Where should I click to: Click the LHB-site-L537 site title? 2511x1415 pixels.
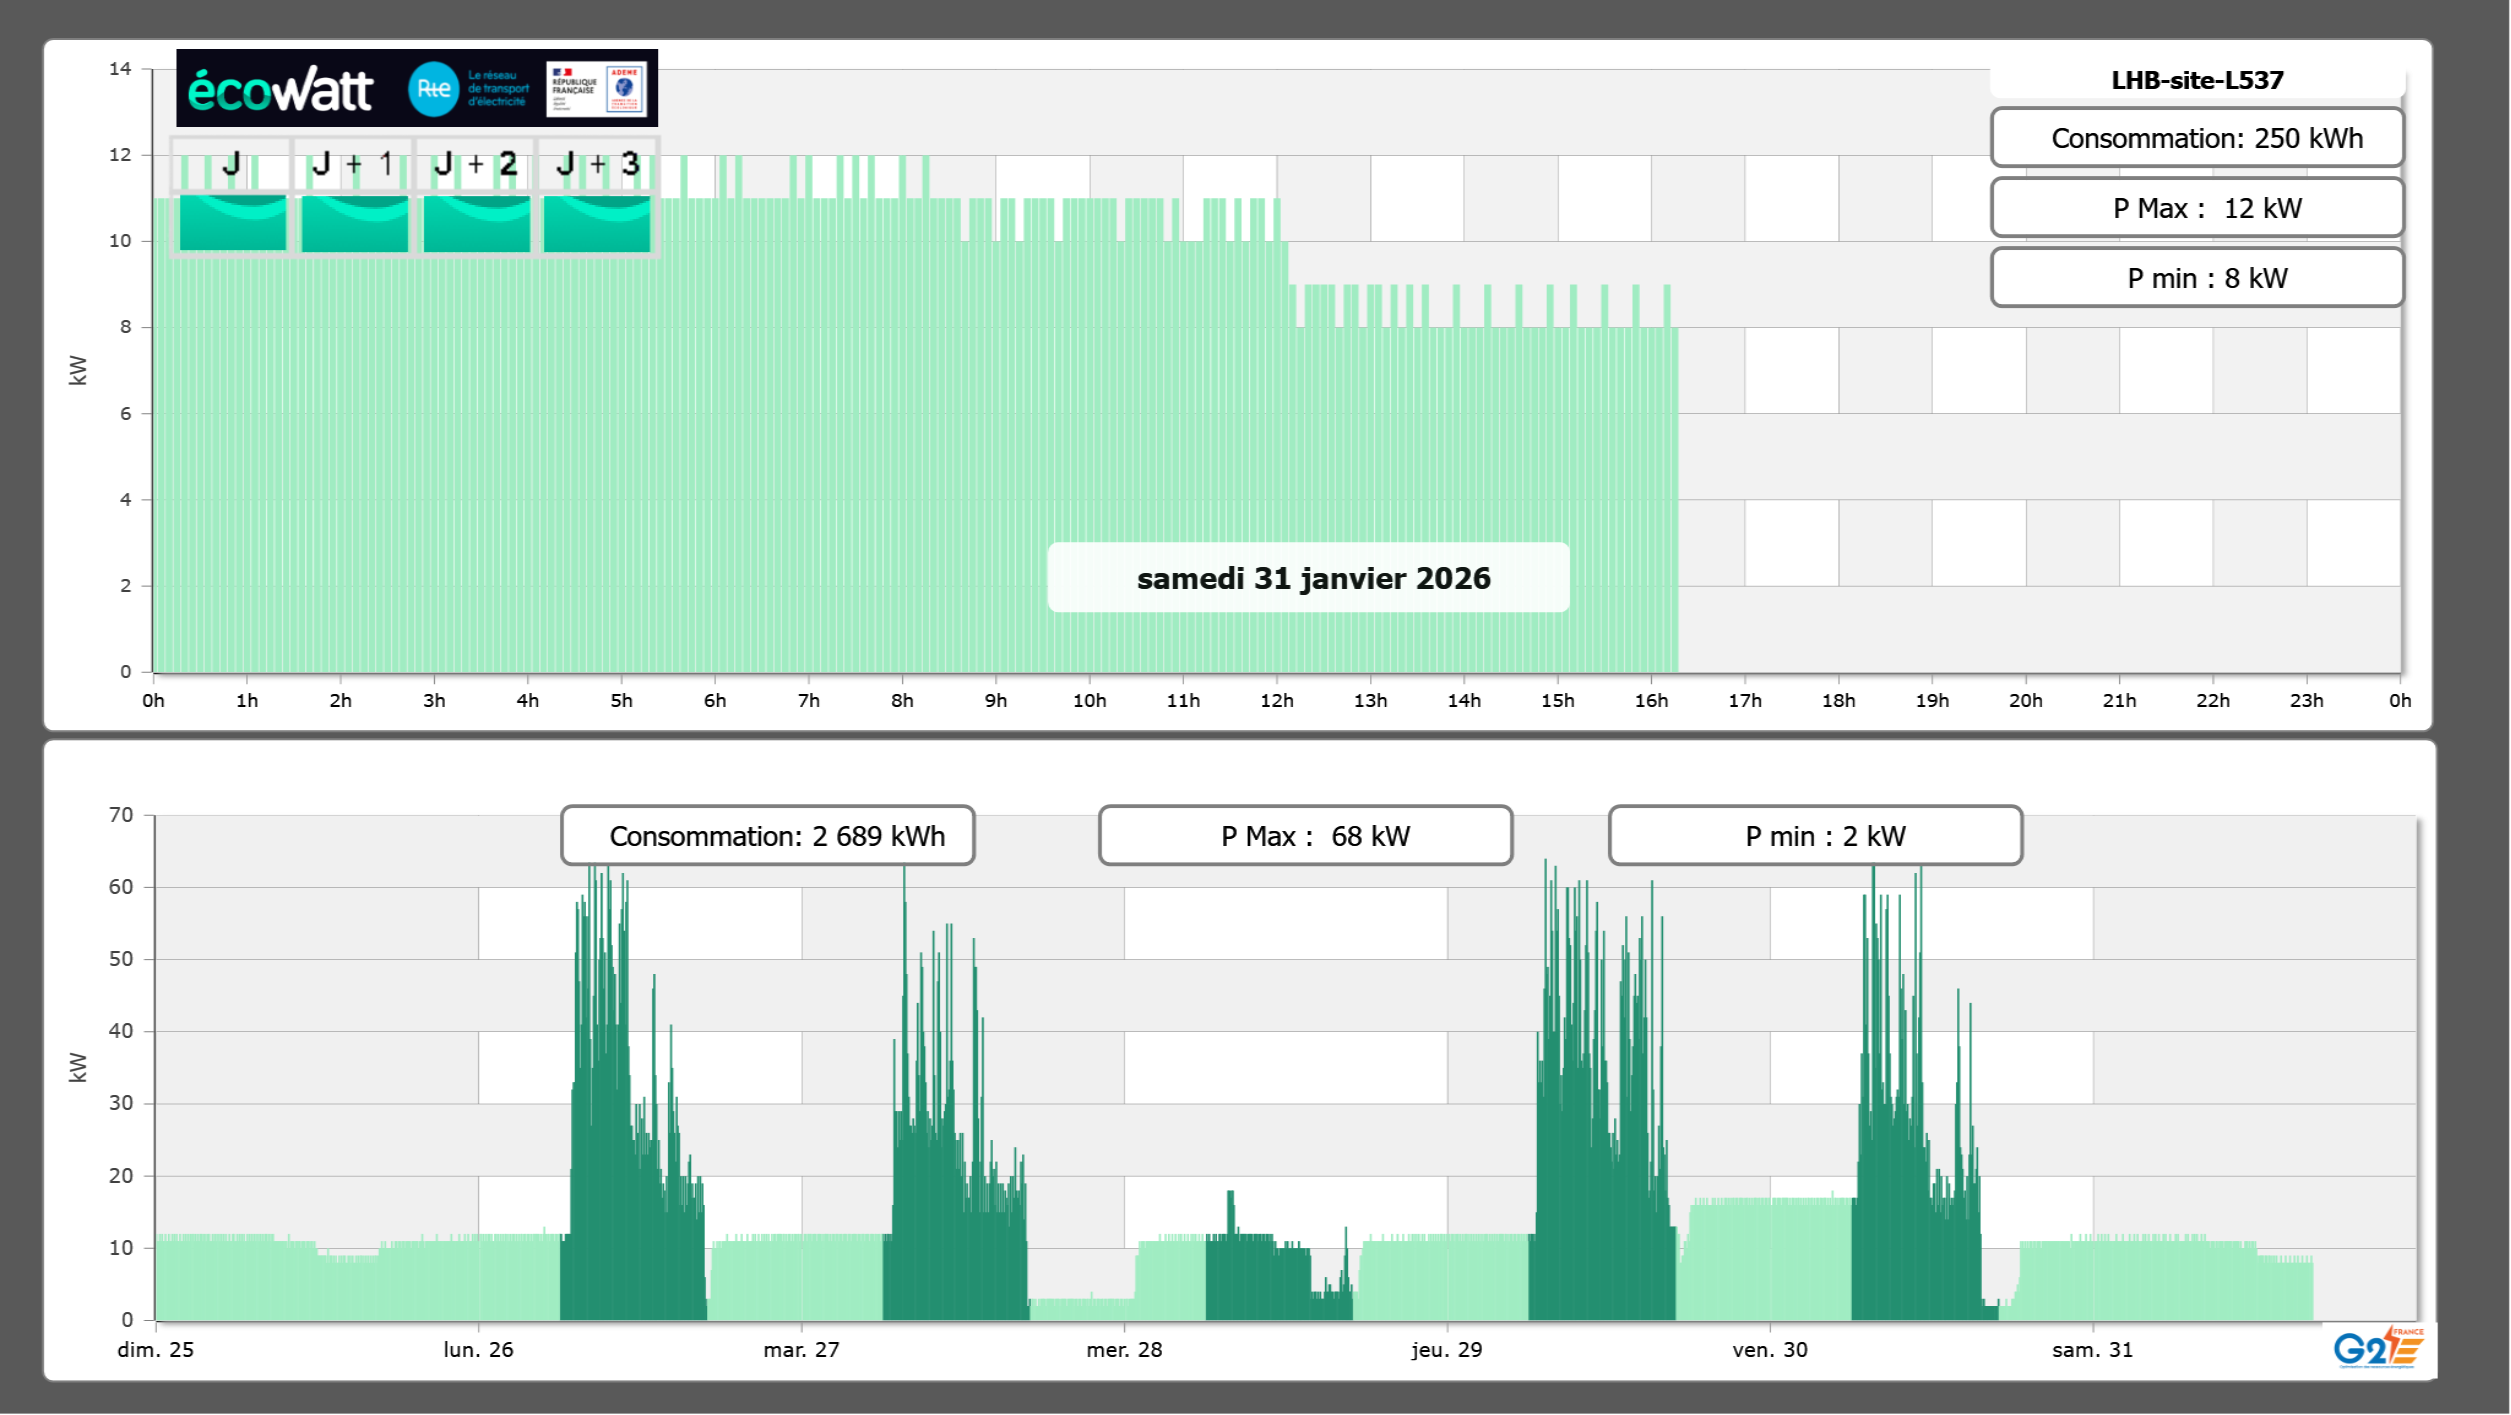(x=2196, y=80)
